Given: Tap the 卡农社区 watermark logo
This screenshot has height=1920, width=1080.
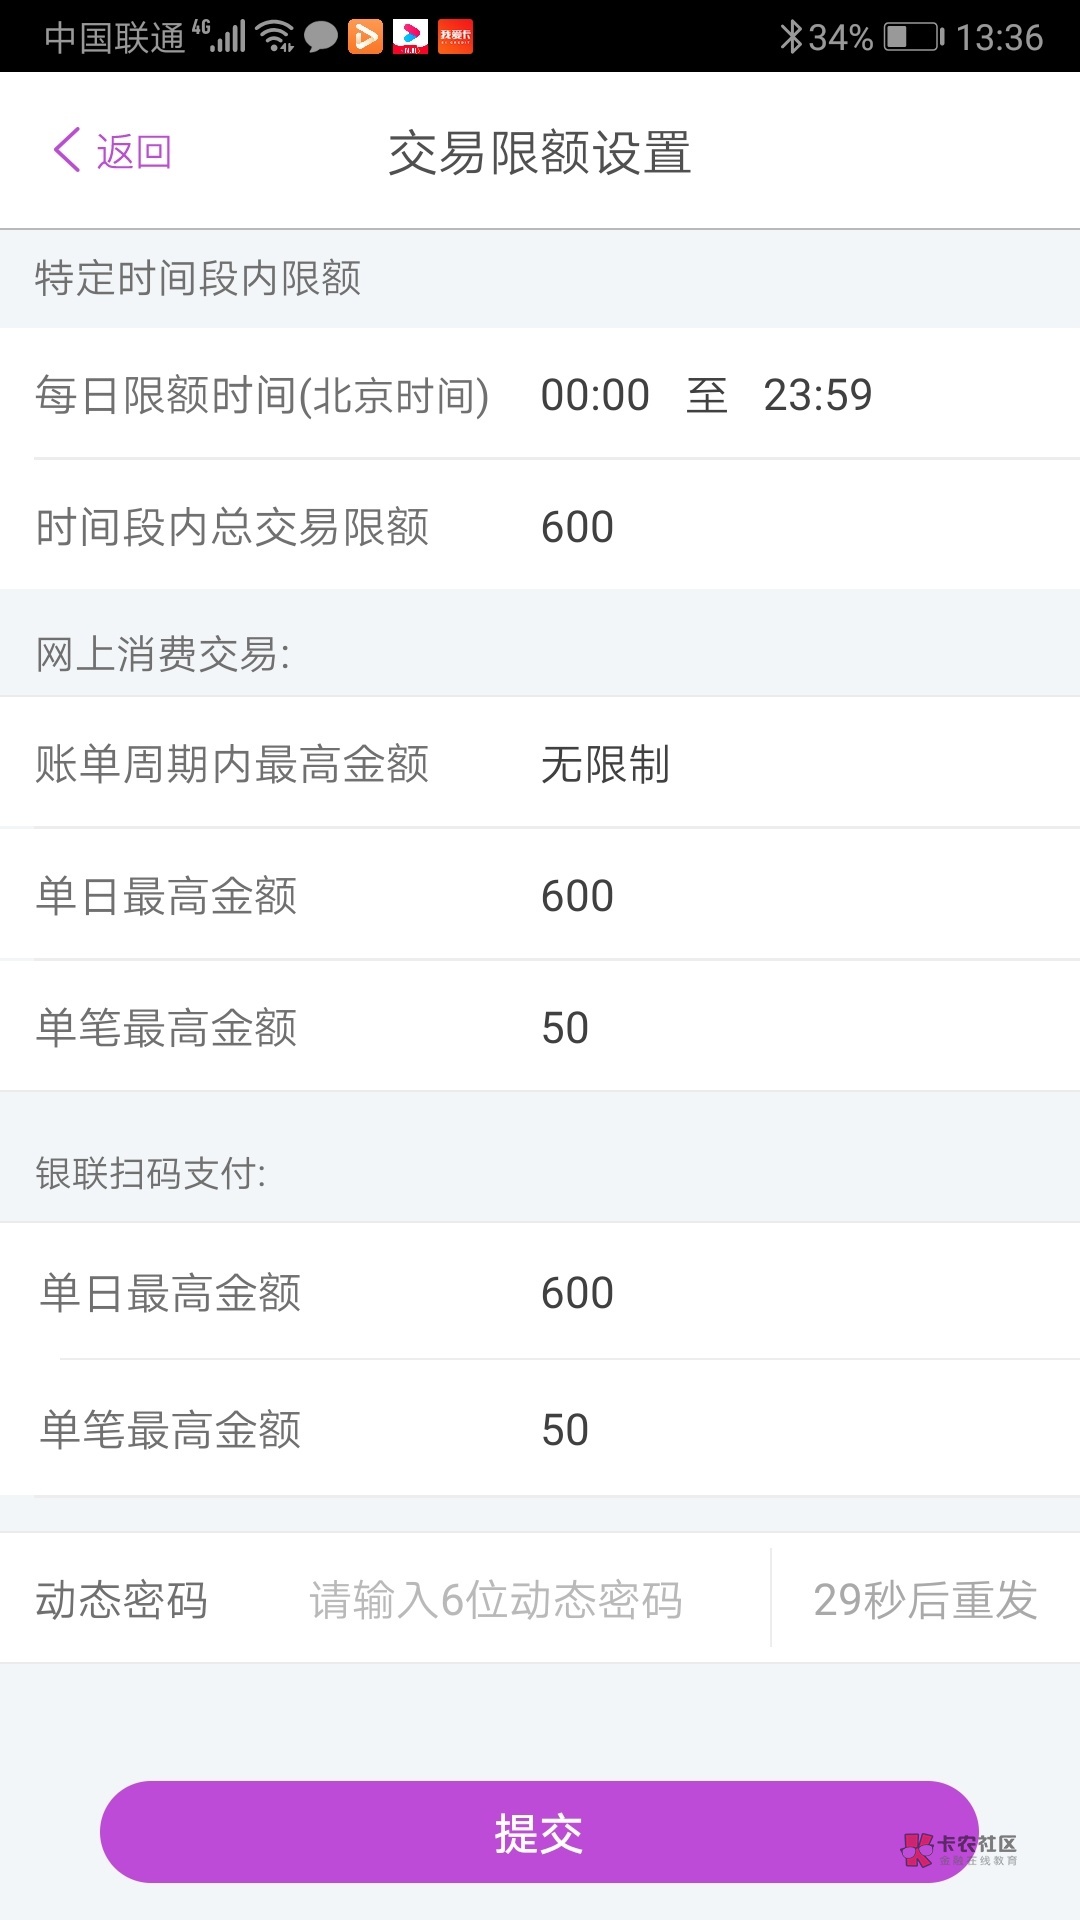Looking at the screenshot, I should (960, 1849).
